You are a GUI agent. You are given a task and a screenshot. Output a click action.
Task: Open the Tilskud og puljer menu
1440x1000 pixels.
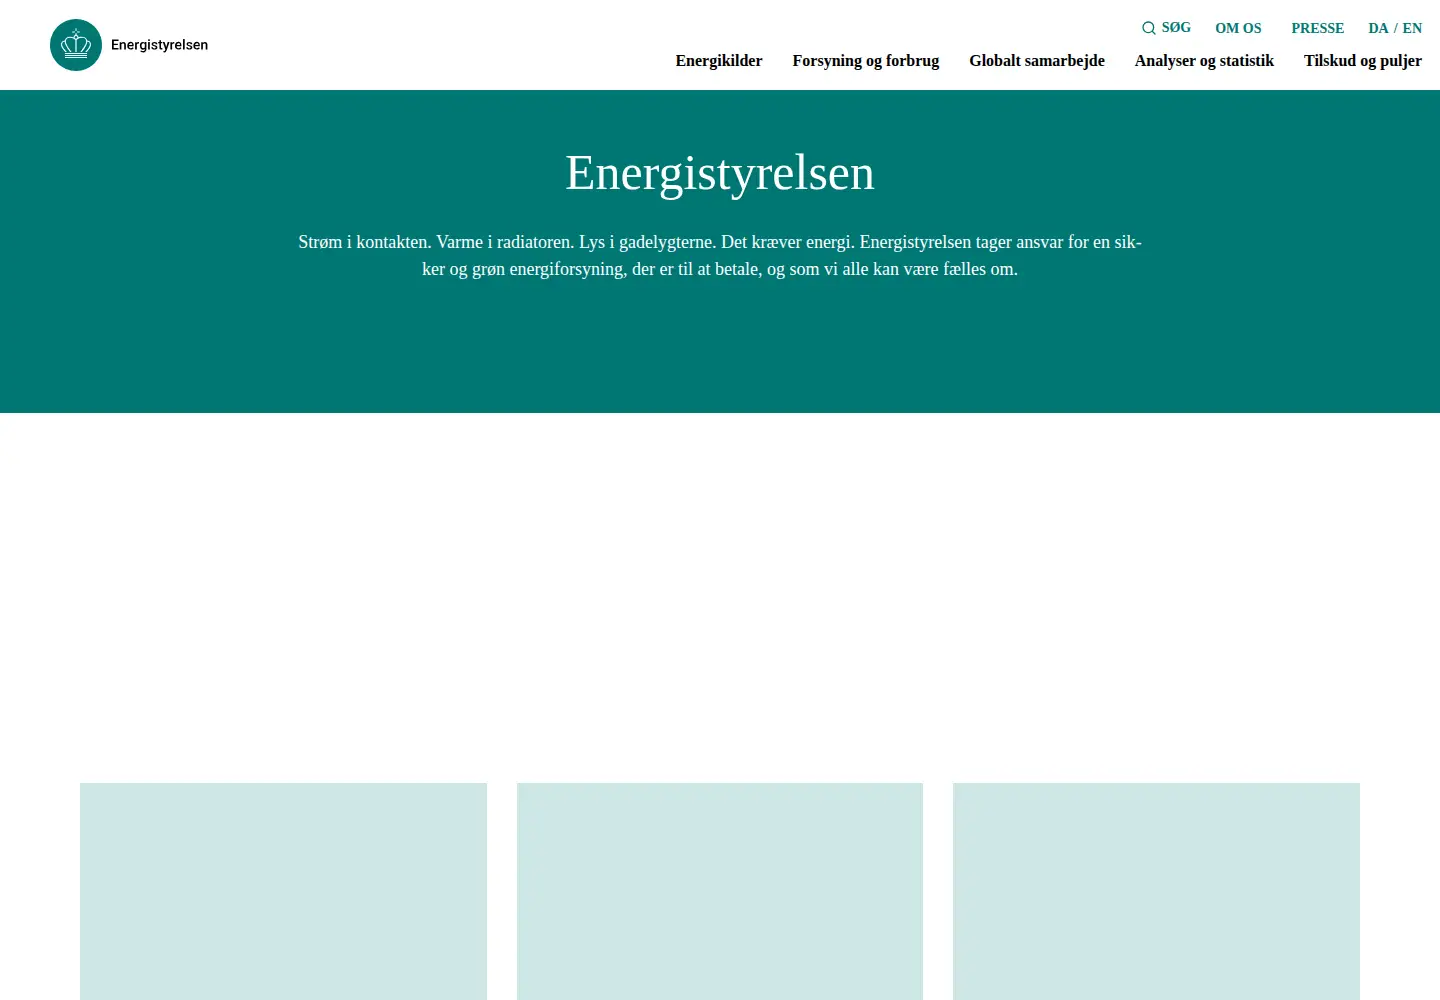click(x=1363, y=61)
